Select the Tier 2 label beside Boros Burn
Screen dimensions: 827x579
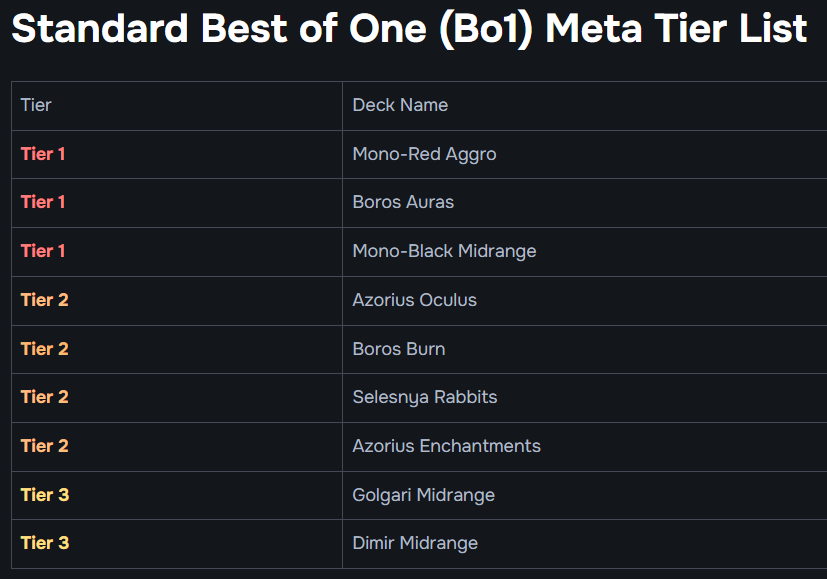44,349
